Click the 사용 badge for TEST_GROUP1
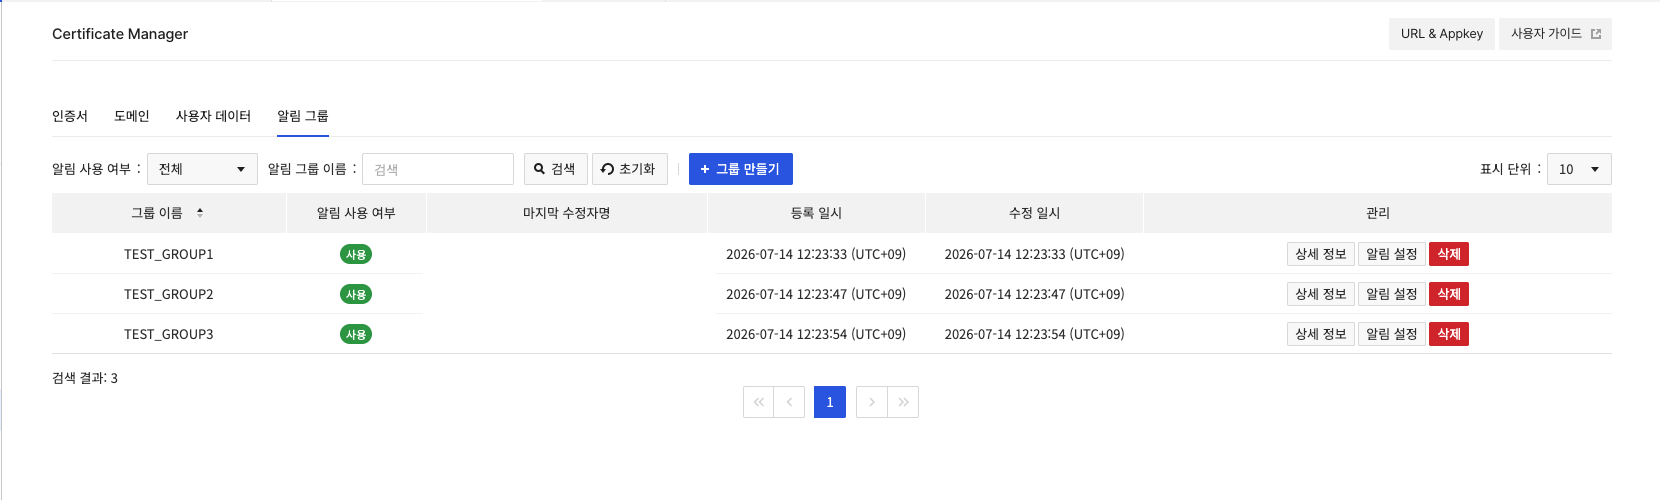The width and height of the screenshot is (1660, 500). coord(356,254)
